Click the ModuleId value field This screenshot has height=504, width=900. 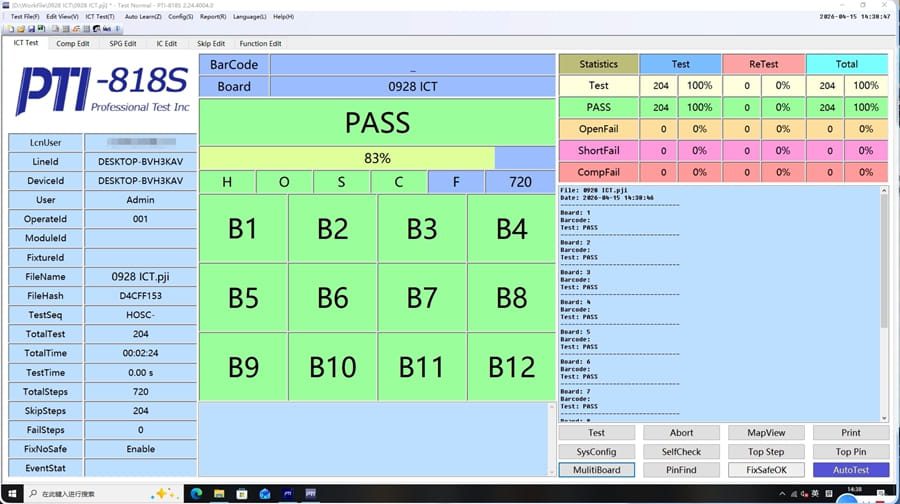tap(141, 238)
